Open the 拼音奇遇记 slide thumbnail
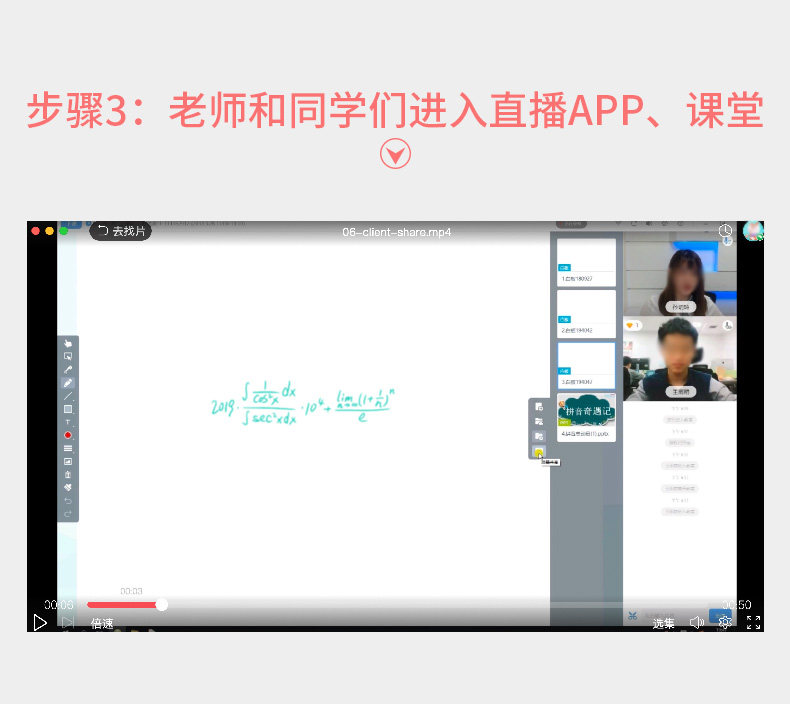Screen dimensions: 790x704 pyautogui.click(x=586, y=417)
